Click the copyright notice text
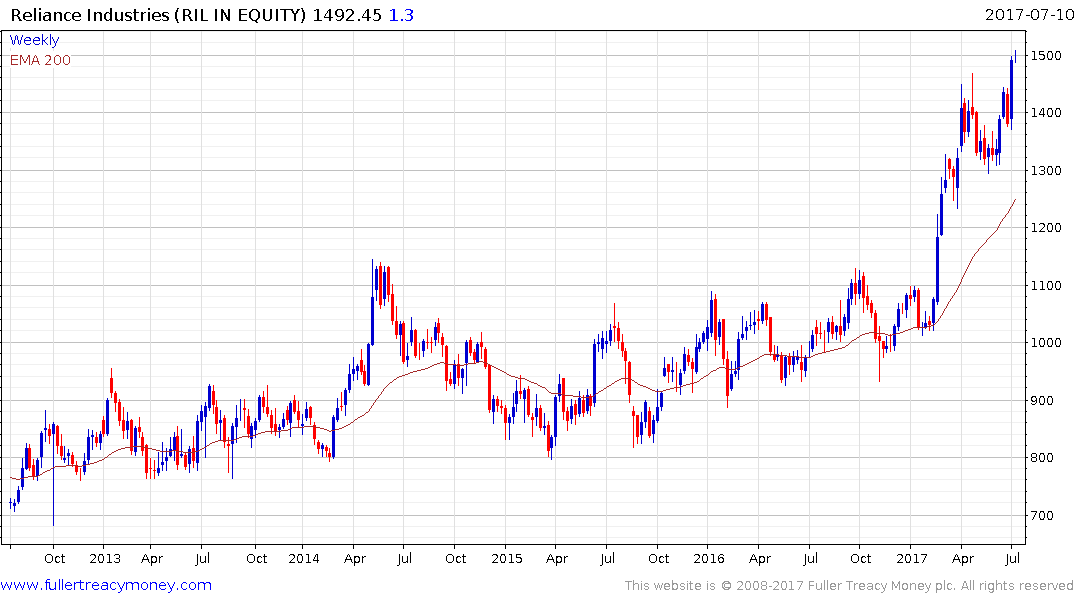Viewport: 1075px width, 600px height. tap(849, 586)
